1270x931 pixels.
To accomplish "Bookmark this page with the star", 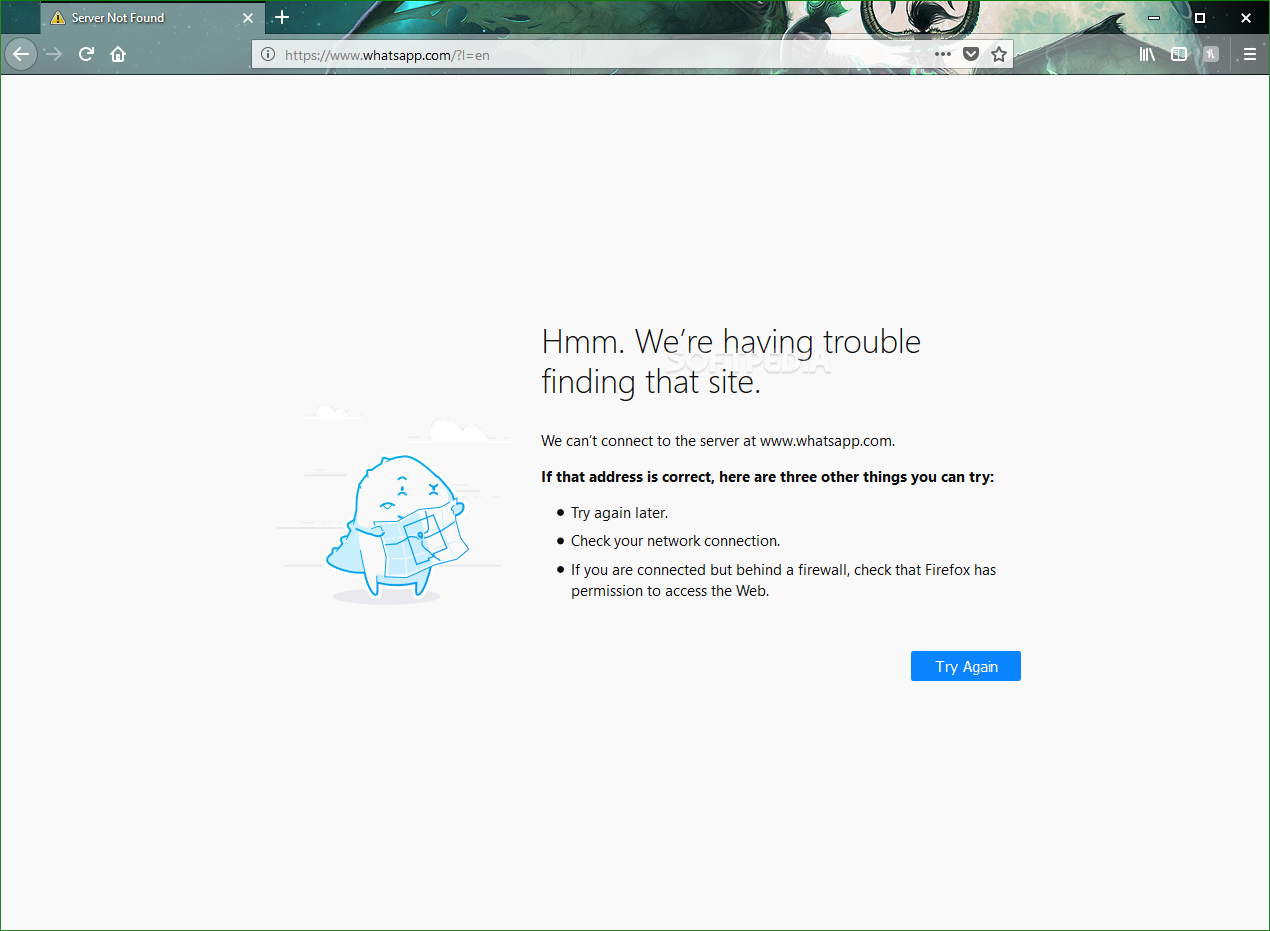I will tap(998, 54).
